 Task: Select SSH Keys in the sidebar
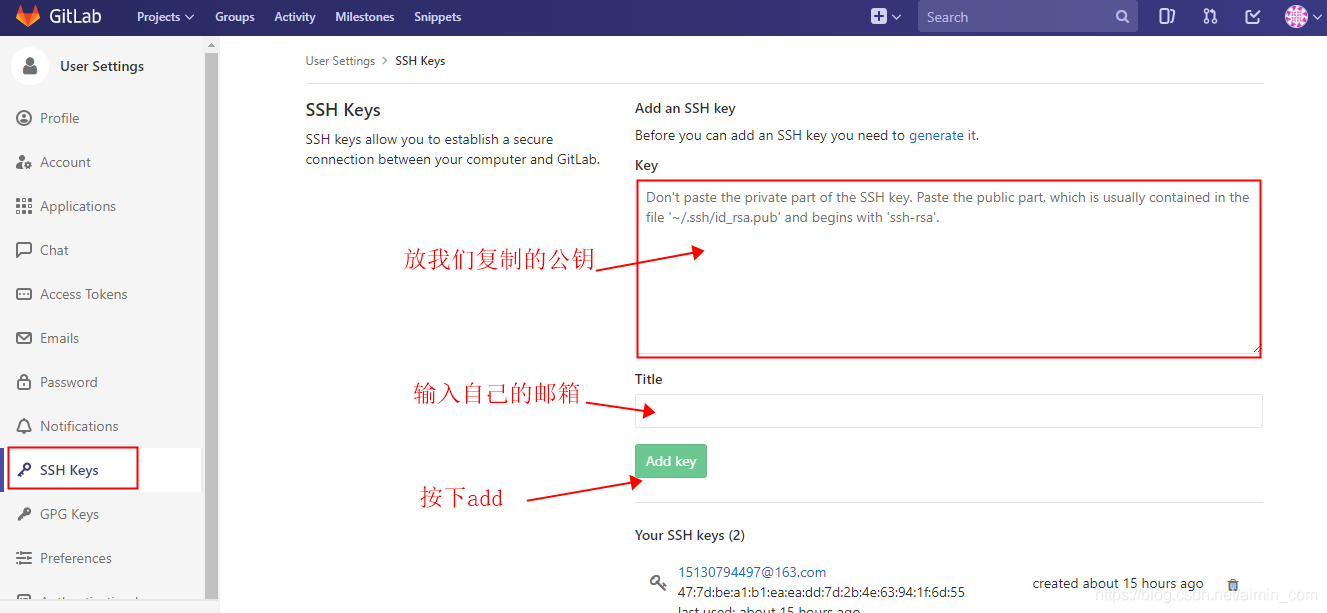69,470
